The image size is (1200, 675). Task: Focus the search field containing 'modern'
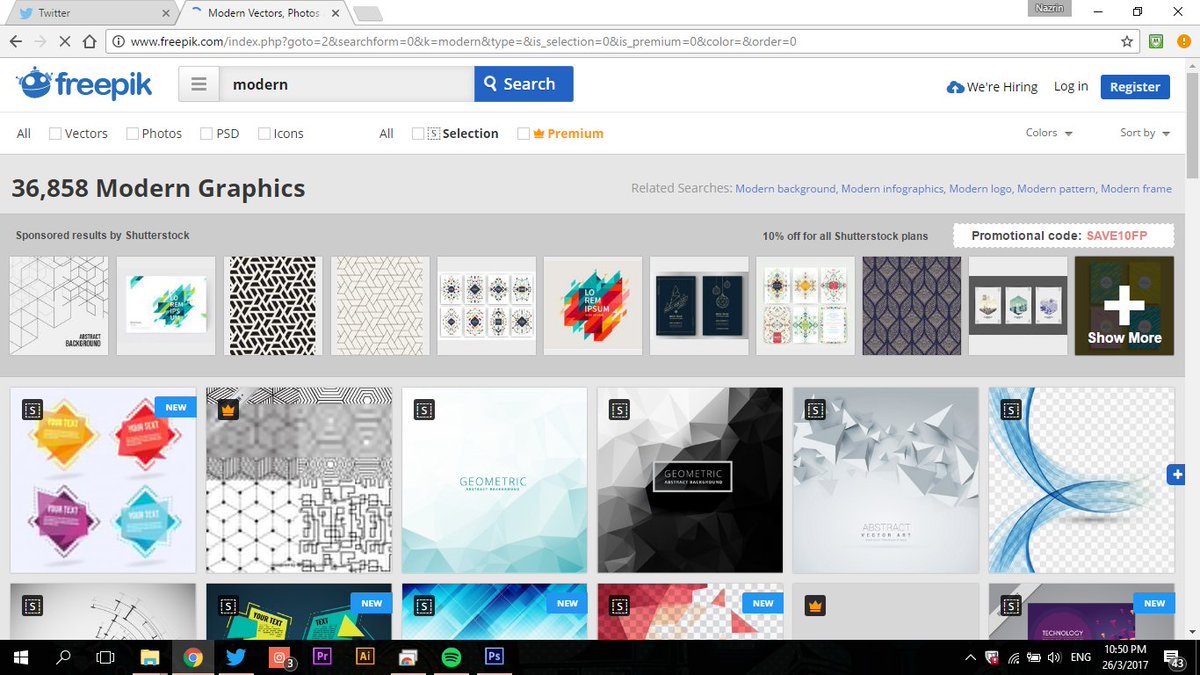(x=346, y=85)
